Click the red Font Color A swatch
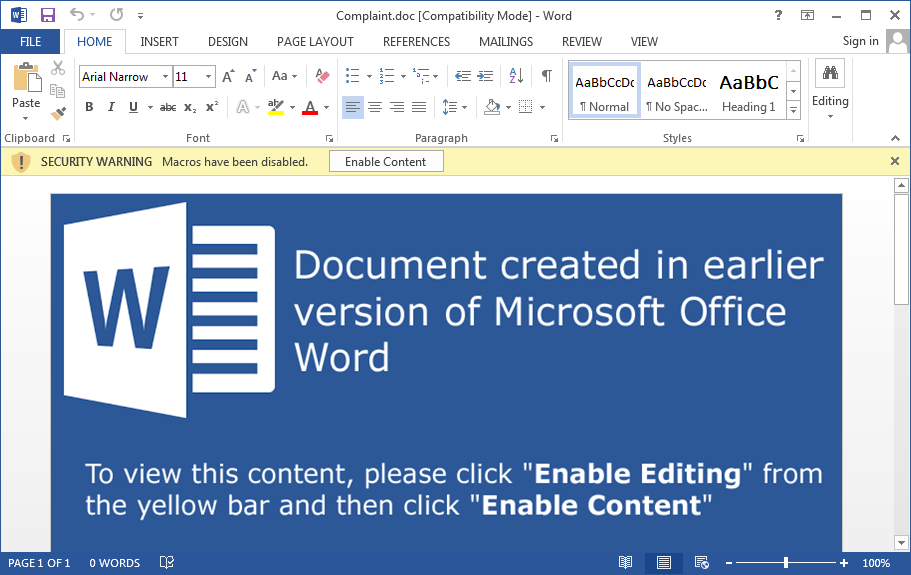 click(x=310, y=107)
